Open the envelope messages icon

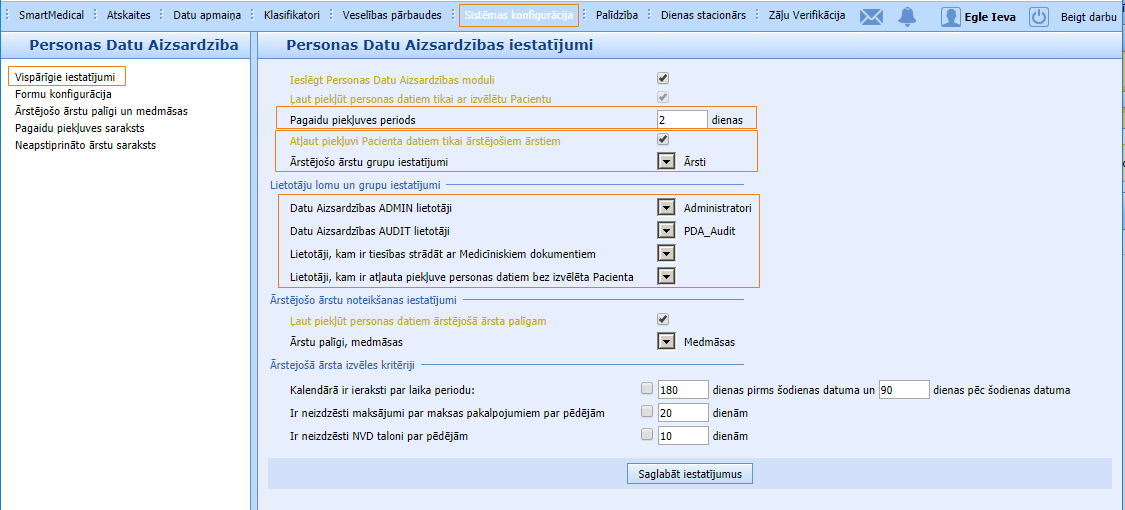click(872, 16)
